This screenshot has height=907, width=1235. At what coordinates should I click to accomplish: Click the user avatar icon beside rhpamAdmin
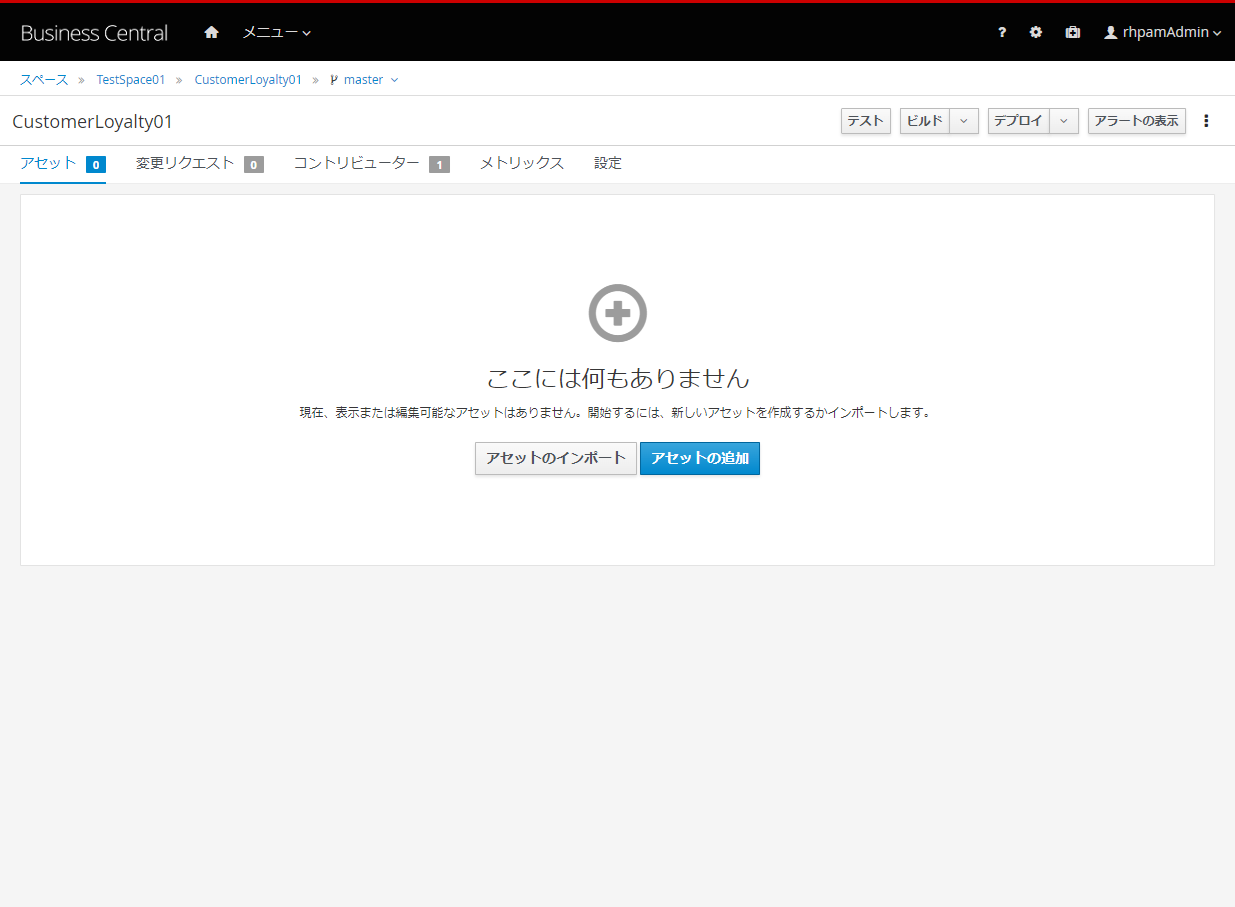[1110, 33]
